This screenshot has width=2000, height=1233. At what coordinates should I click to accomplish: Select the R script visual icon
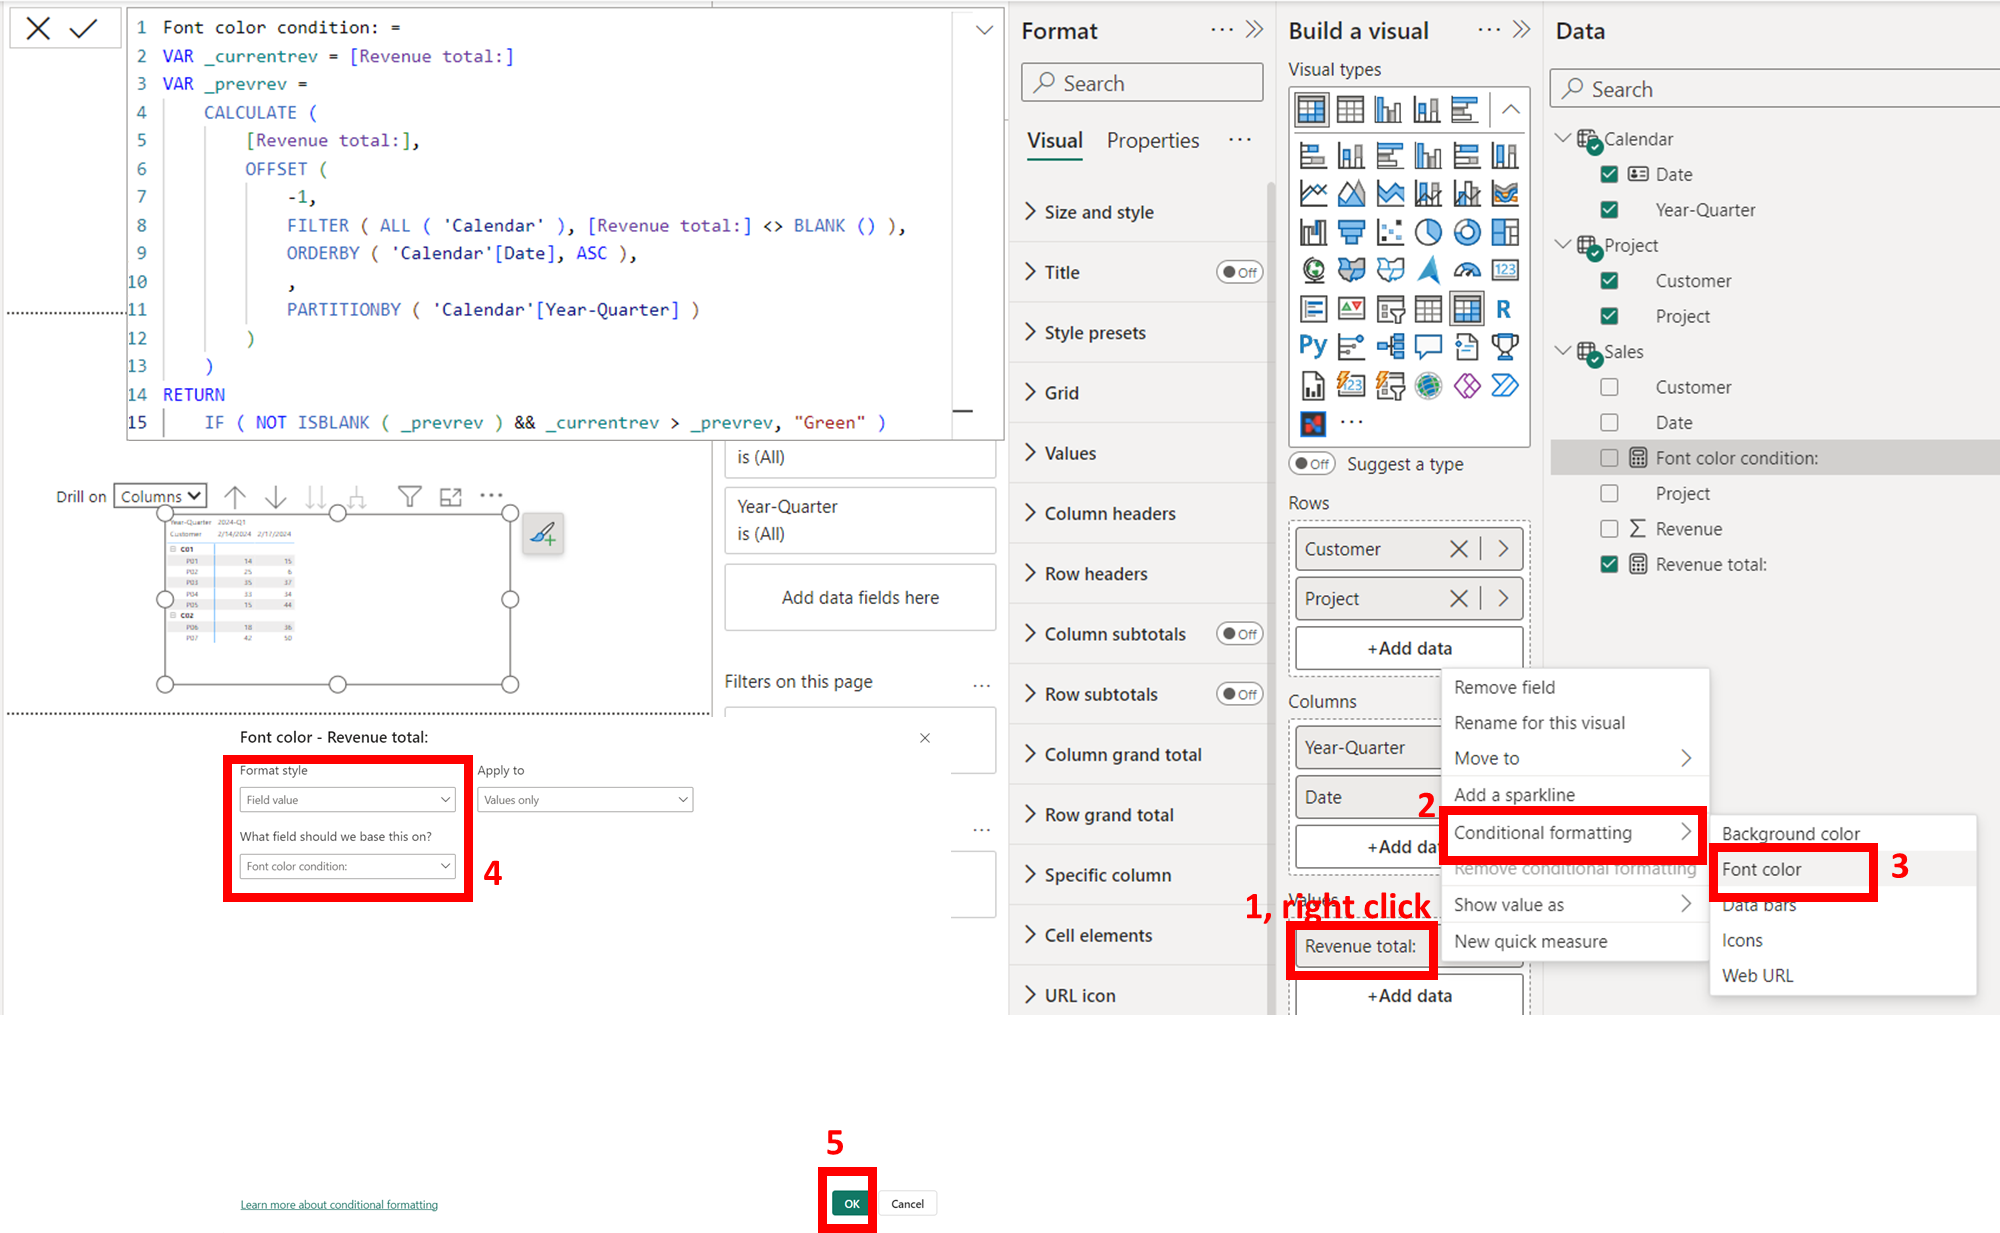pos(1504,309)
